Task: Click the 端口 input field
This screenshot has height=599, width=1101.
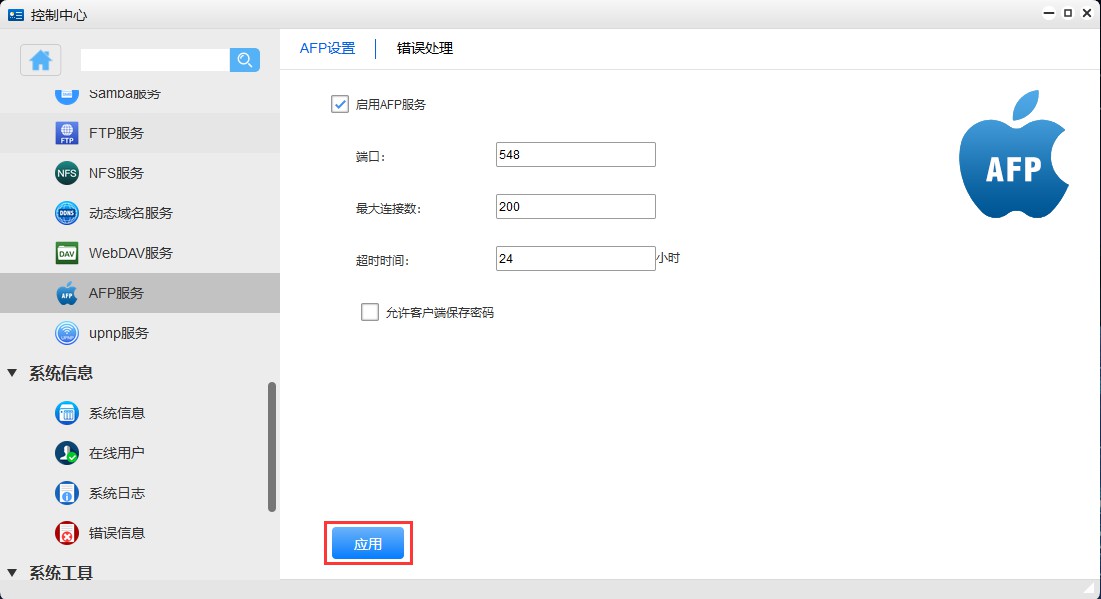Action: tap(575, 155)
